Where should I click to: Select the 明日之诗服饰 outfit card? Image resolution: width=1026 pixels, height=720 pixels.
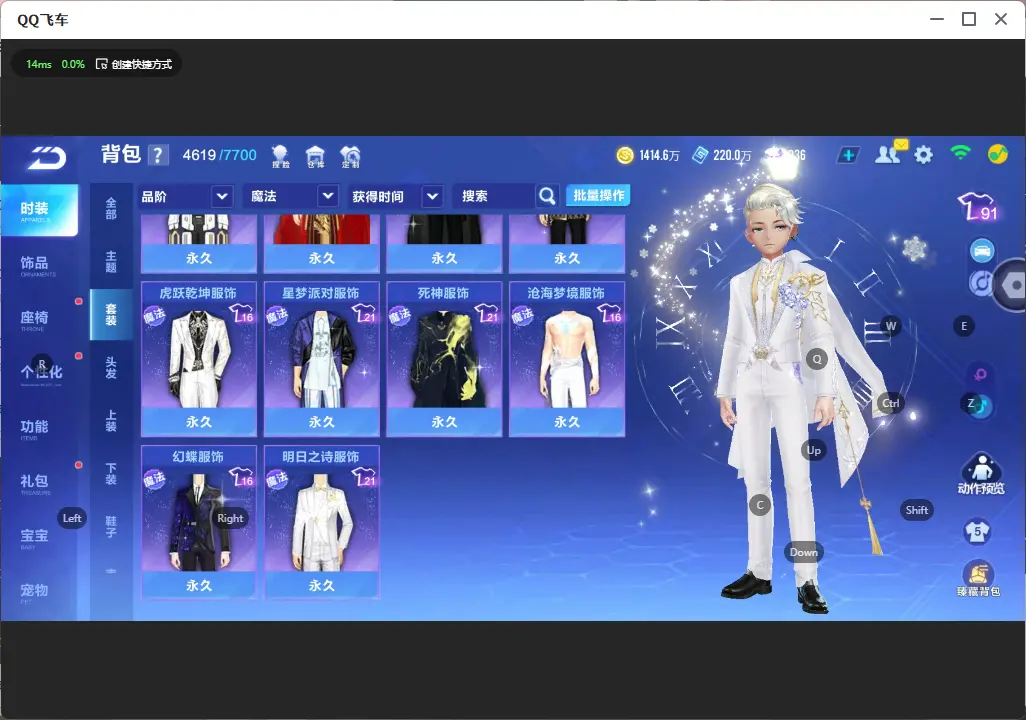point(321,522)
